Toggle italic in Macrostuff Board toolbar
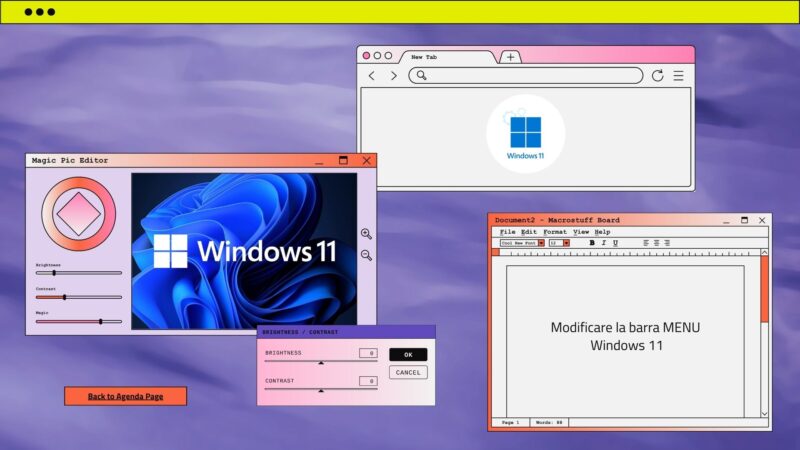Viewport: 800px width, 450px height. pyautogui.click(x=604, y=243)
